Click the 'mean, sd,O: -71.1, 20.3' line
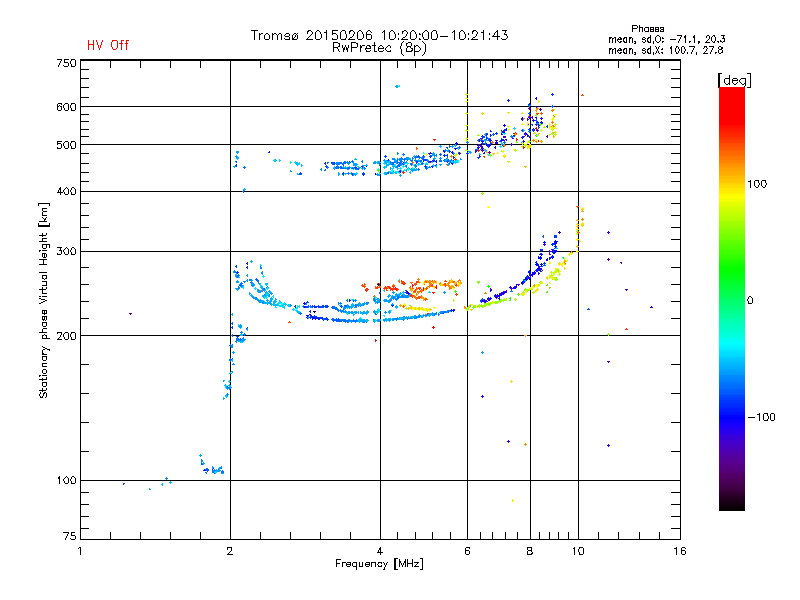This screenshot has height=600, width=800. 666,39
